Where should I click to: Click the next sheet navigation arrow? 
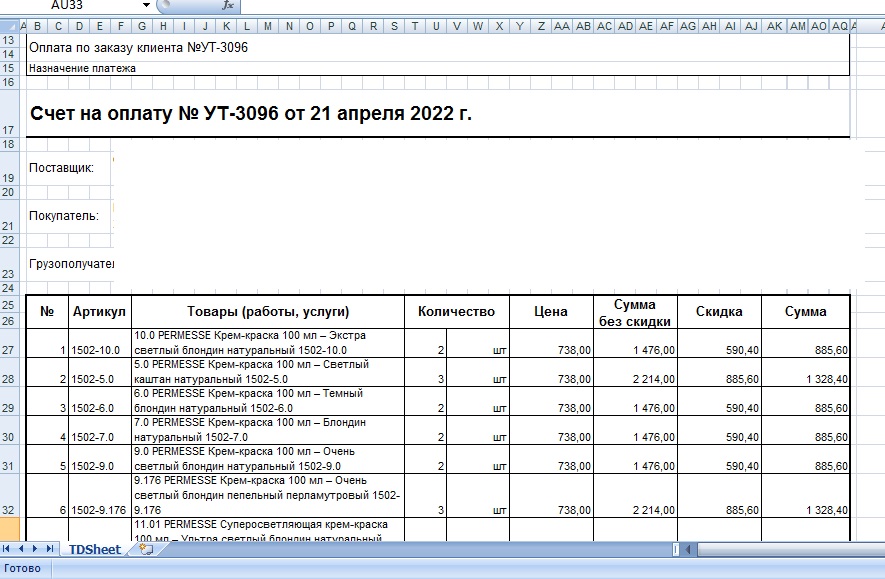coord(37,549)
